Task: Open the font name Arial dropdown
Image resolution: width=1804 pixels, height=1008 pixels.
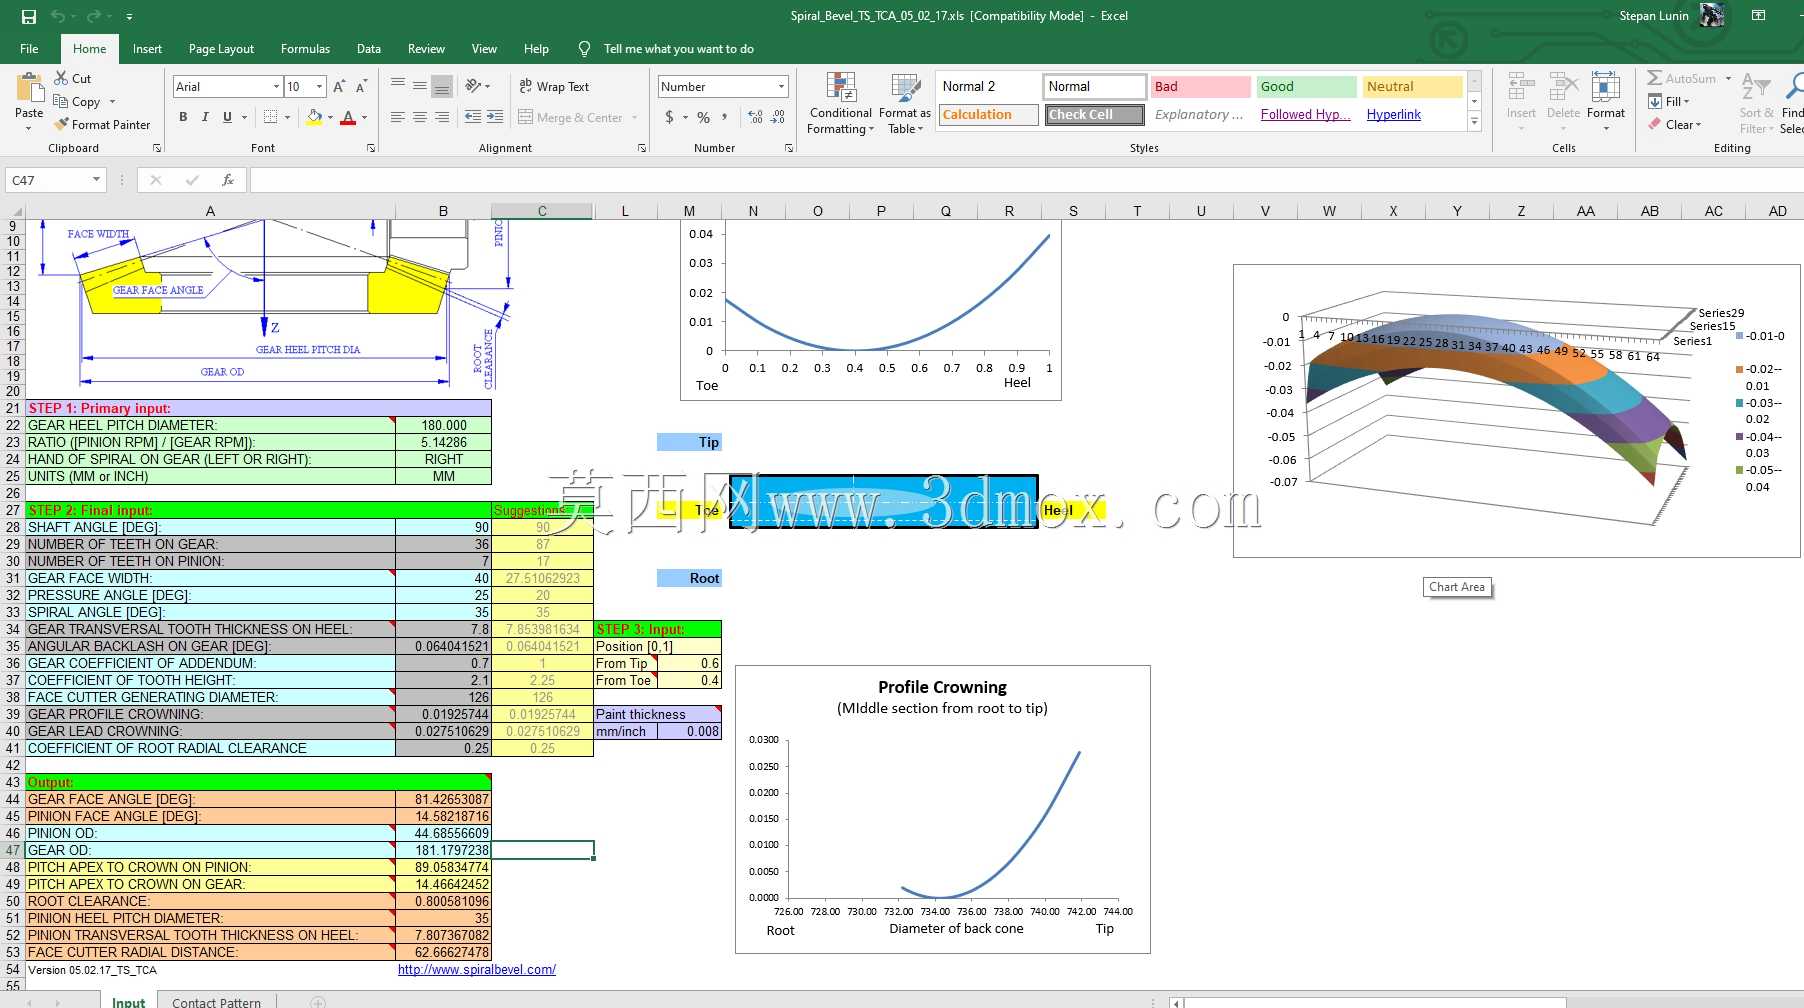Action: tap(276, 87)
